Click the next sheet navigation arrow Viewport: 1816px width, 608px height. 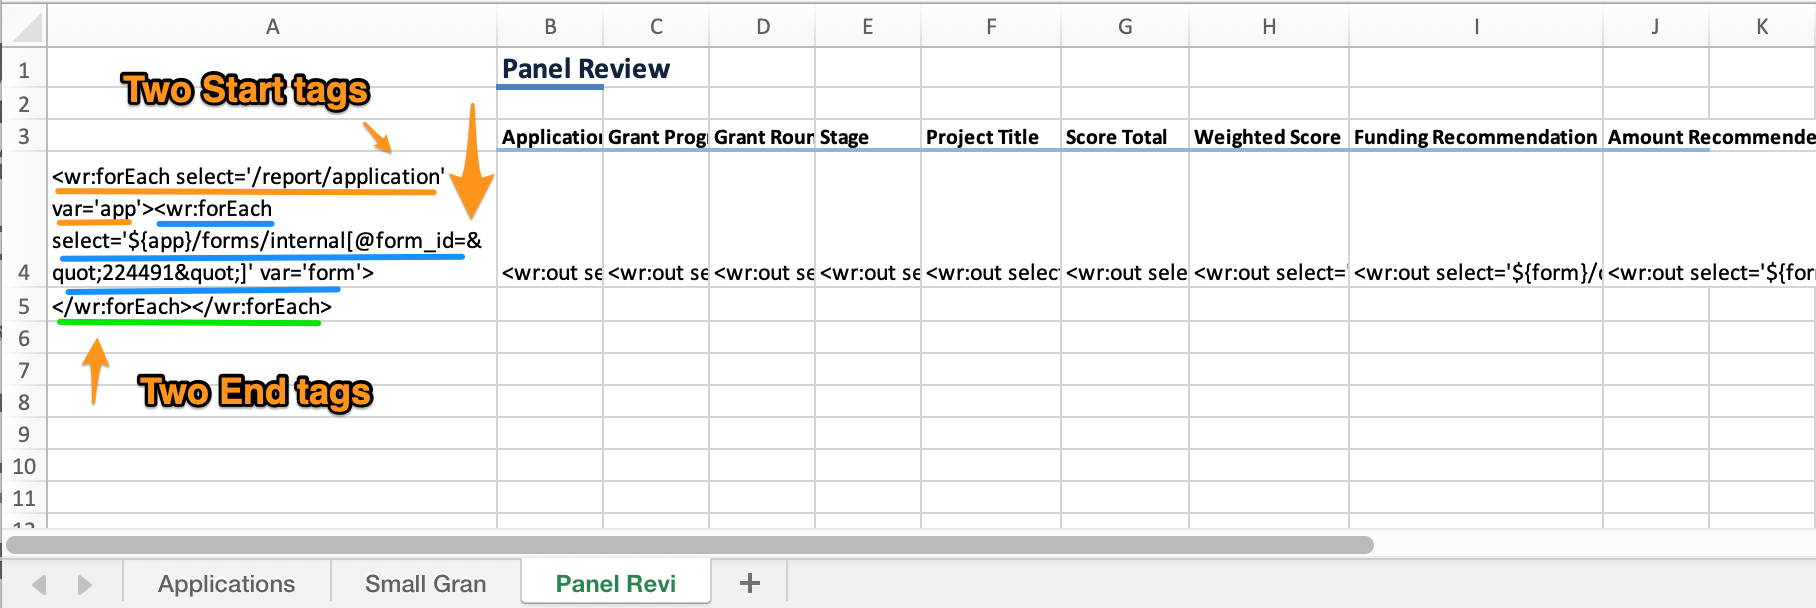click(x=85, y=584)
